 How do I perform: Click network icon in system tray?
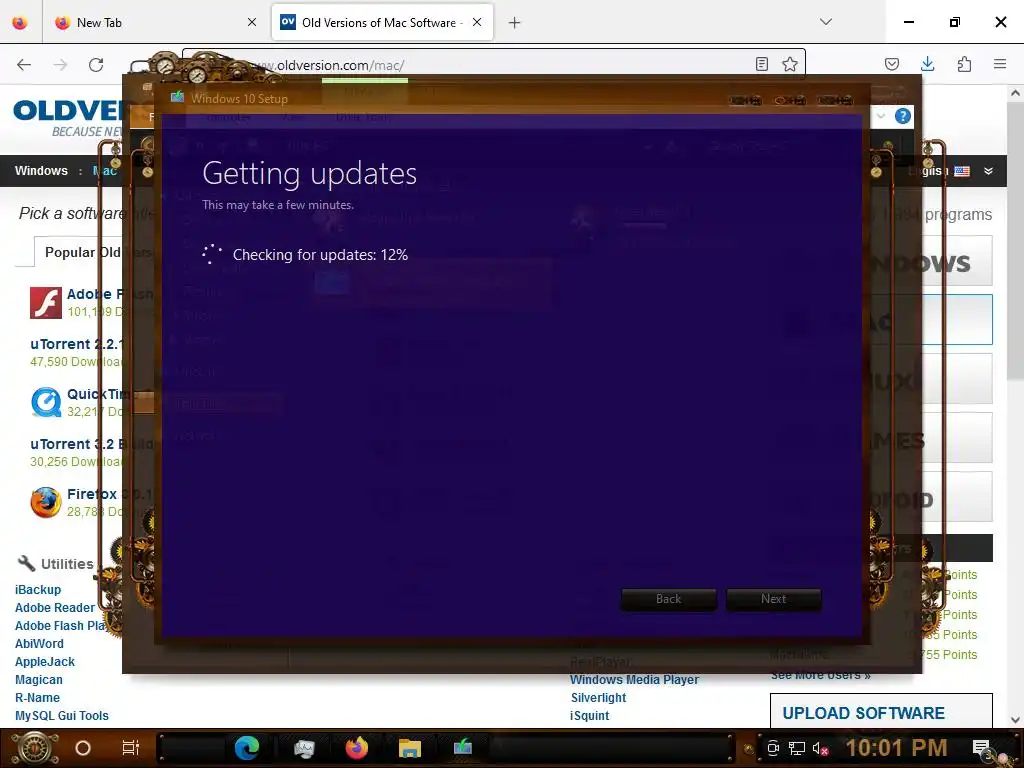tap(797, 748)
